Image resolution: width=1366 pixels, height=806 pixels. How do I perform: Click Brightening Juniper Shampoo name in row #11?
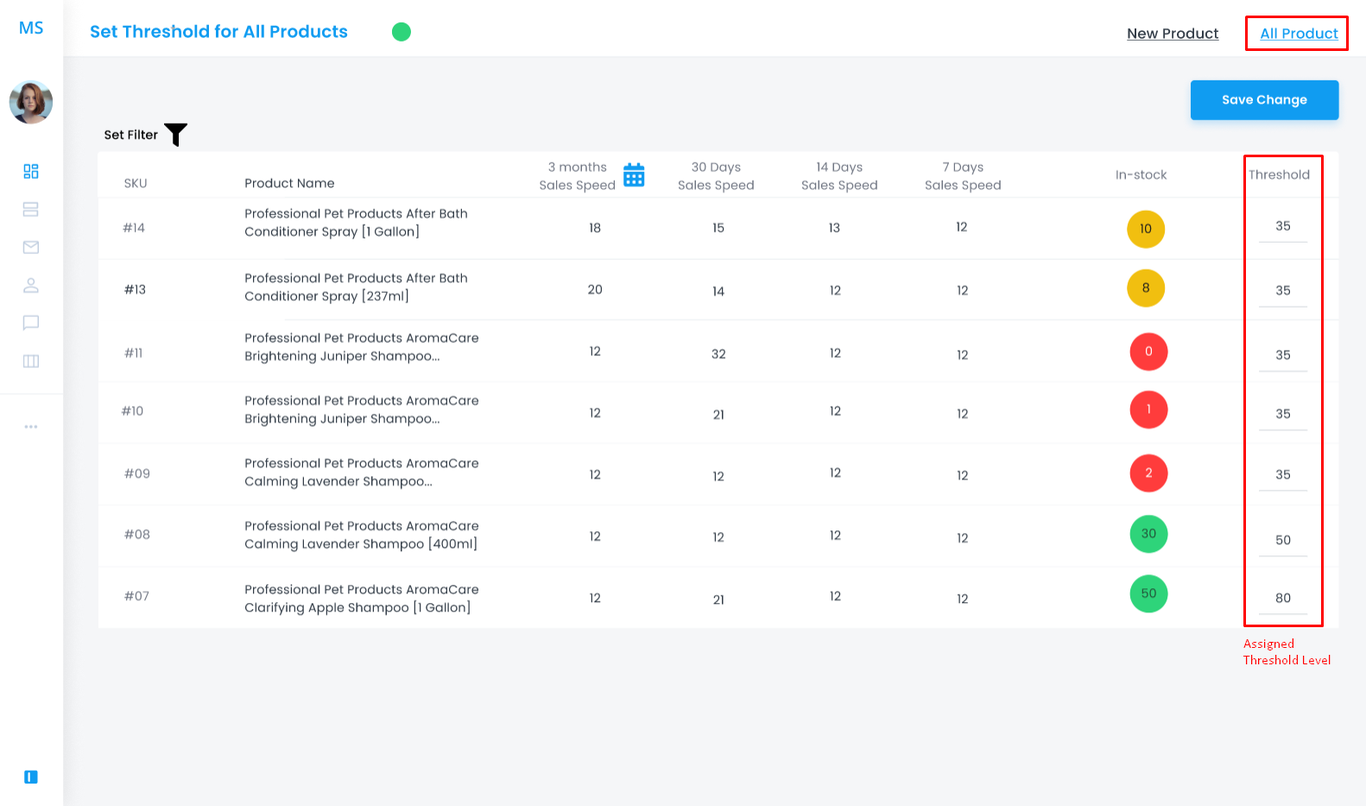(x=362, y=347)
